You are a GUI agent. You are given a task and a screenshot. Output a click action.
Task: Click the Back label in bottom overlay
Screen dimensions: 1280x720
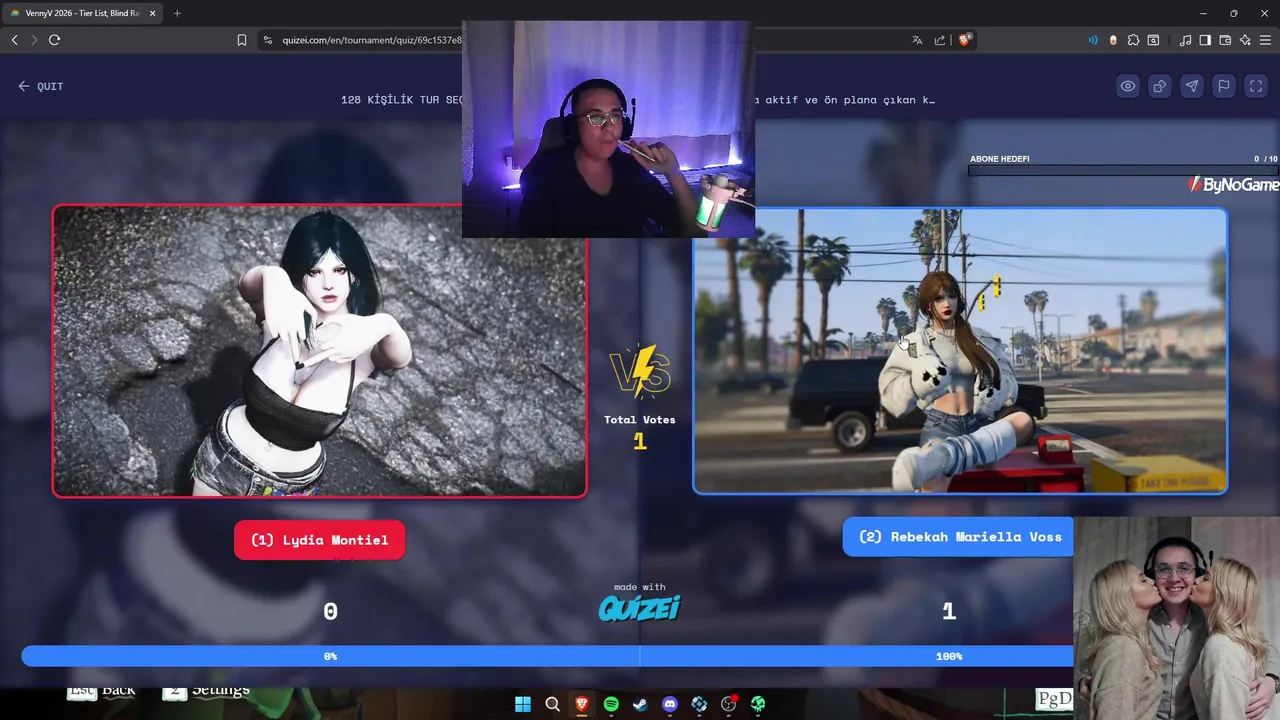point(118,690)
